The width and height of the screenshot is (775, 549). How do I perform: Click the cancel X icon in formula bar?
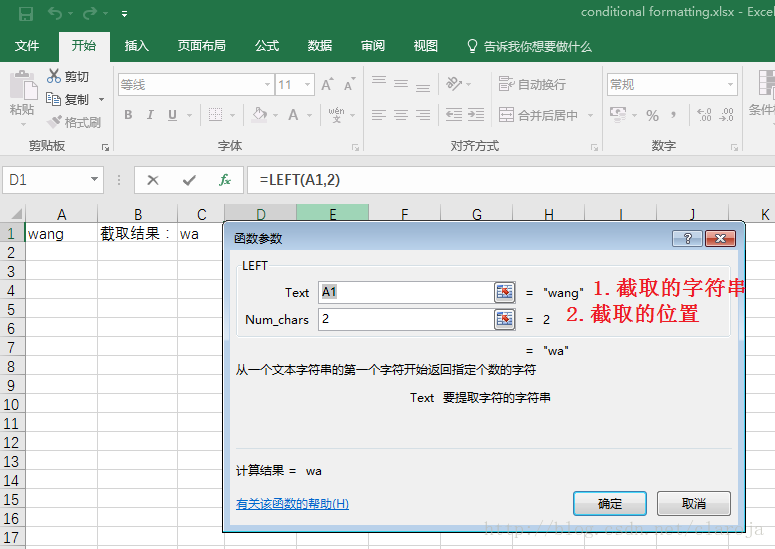coord(153,180)
